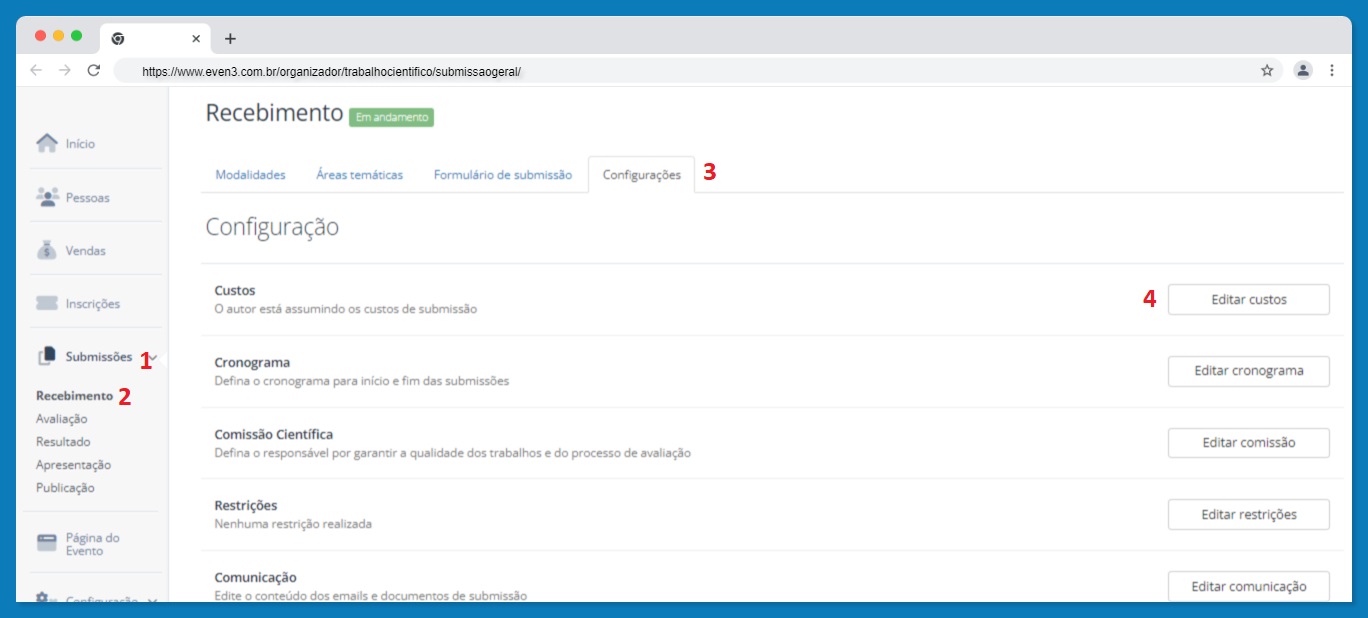Click the Editar restrições button
1368x618 pixels.
(1249, 514)
